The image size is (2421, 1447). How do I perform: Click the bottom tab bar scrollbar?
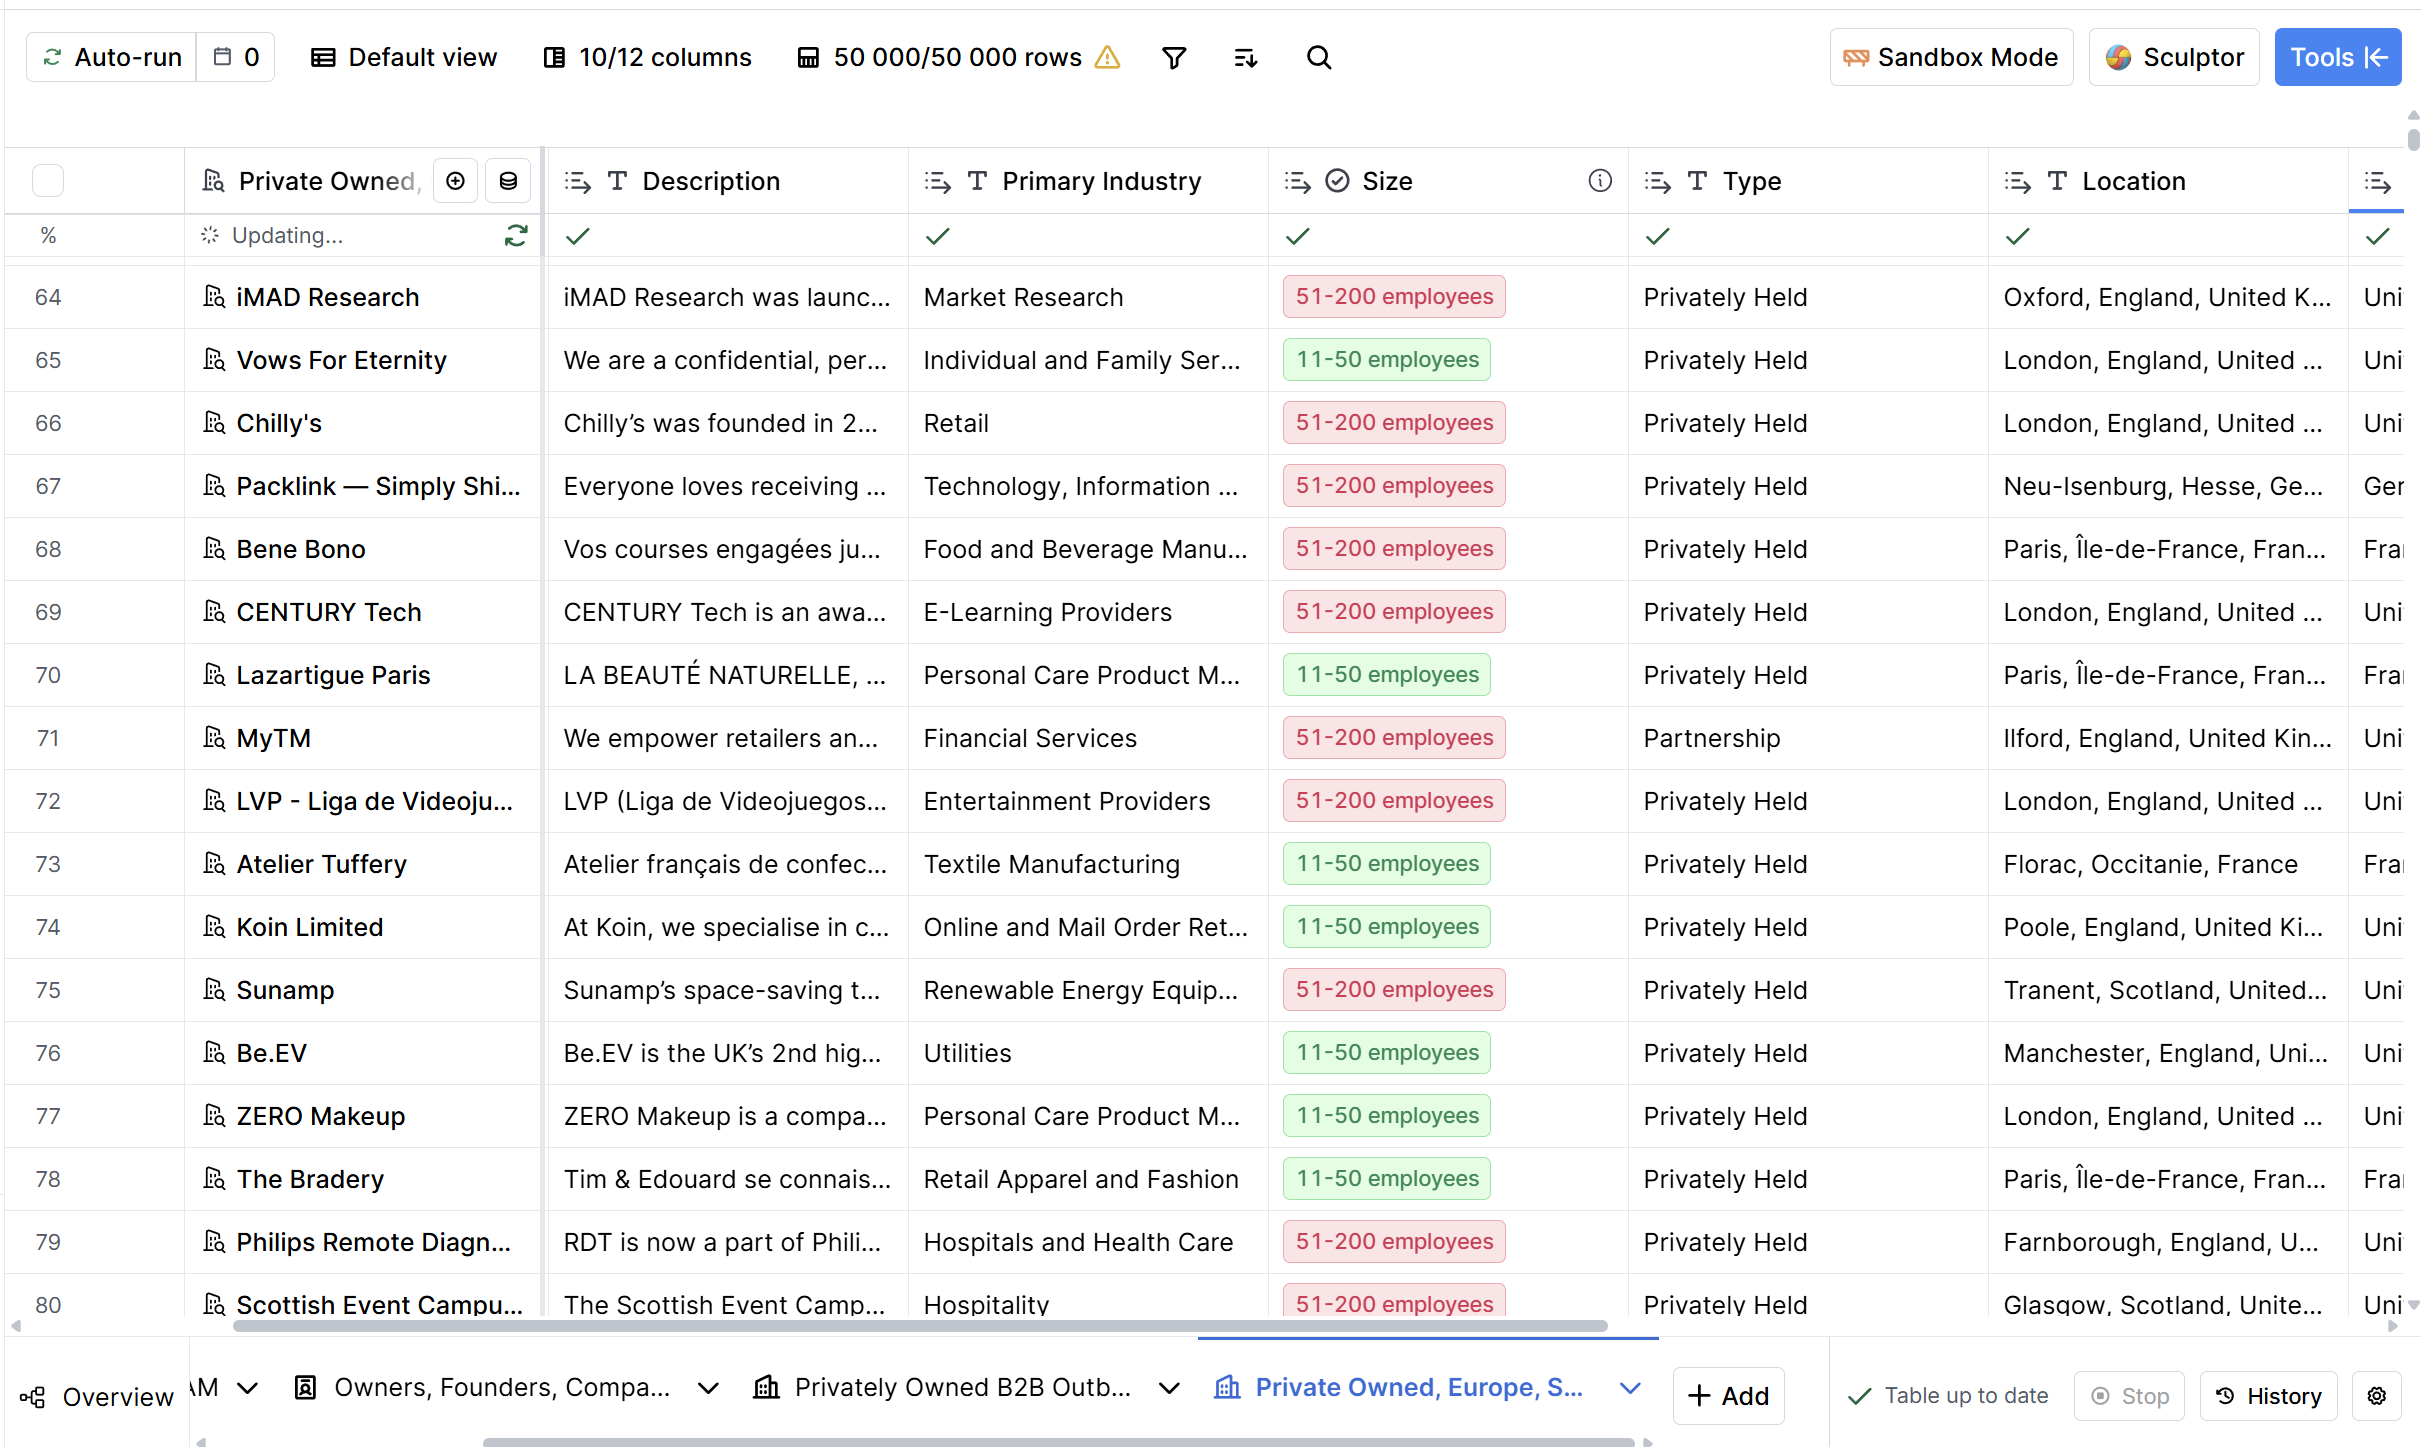[1058, 1442]
